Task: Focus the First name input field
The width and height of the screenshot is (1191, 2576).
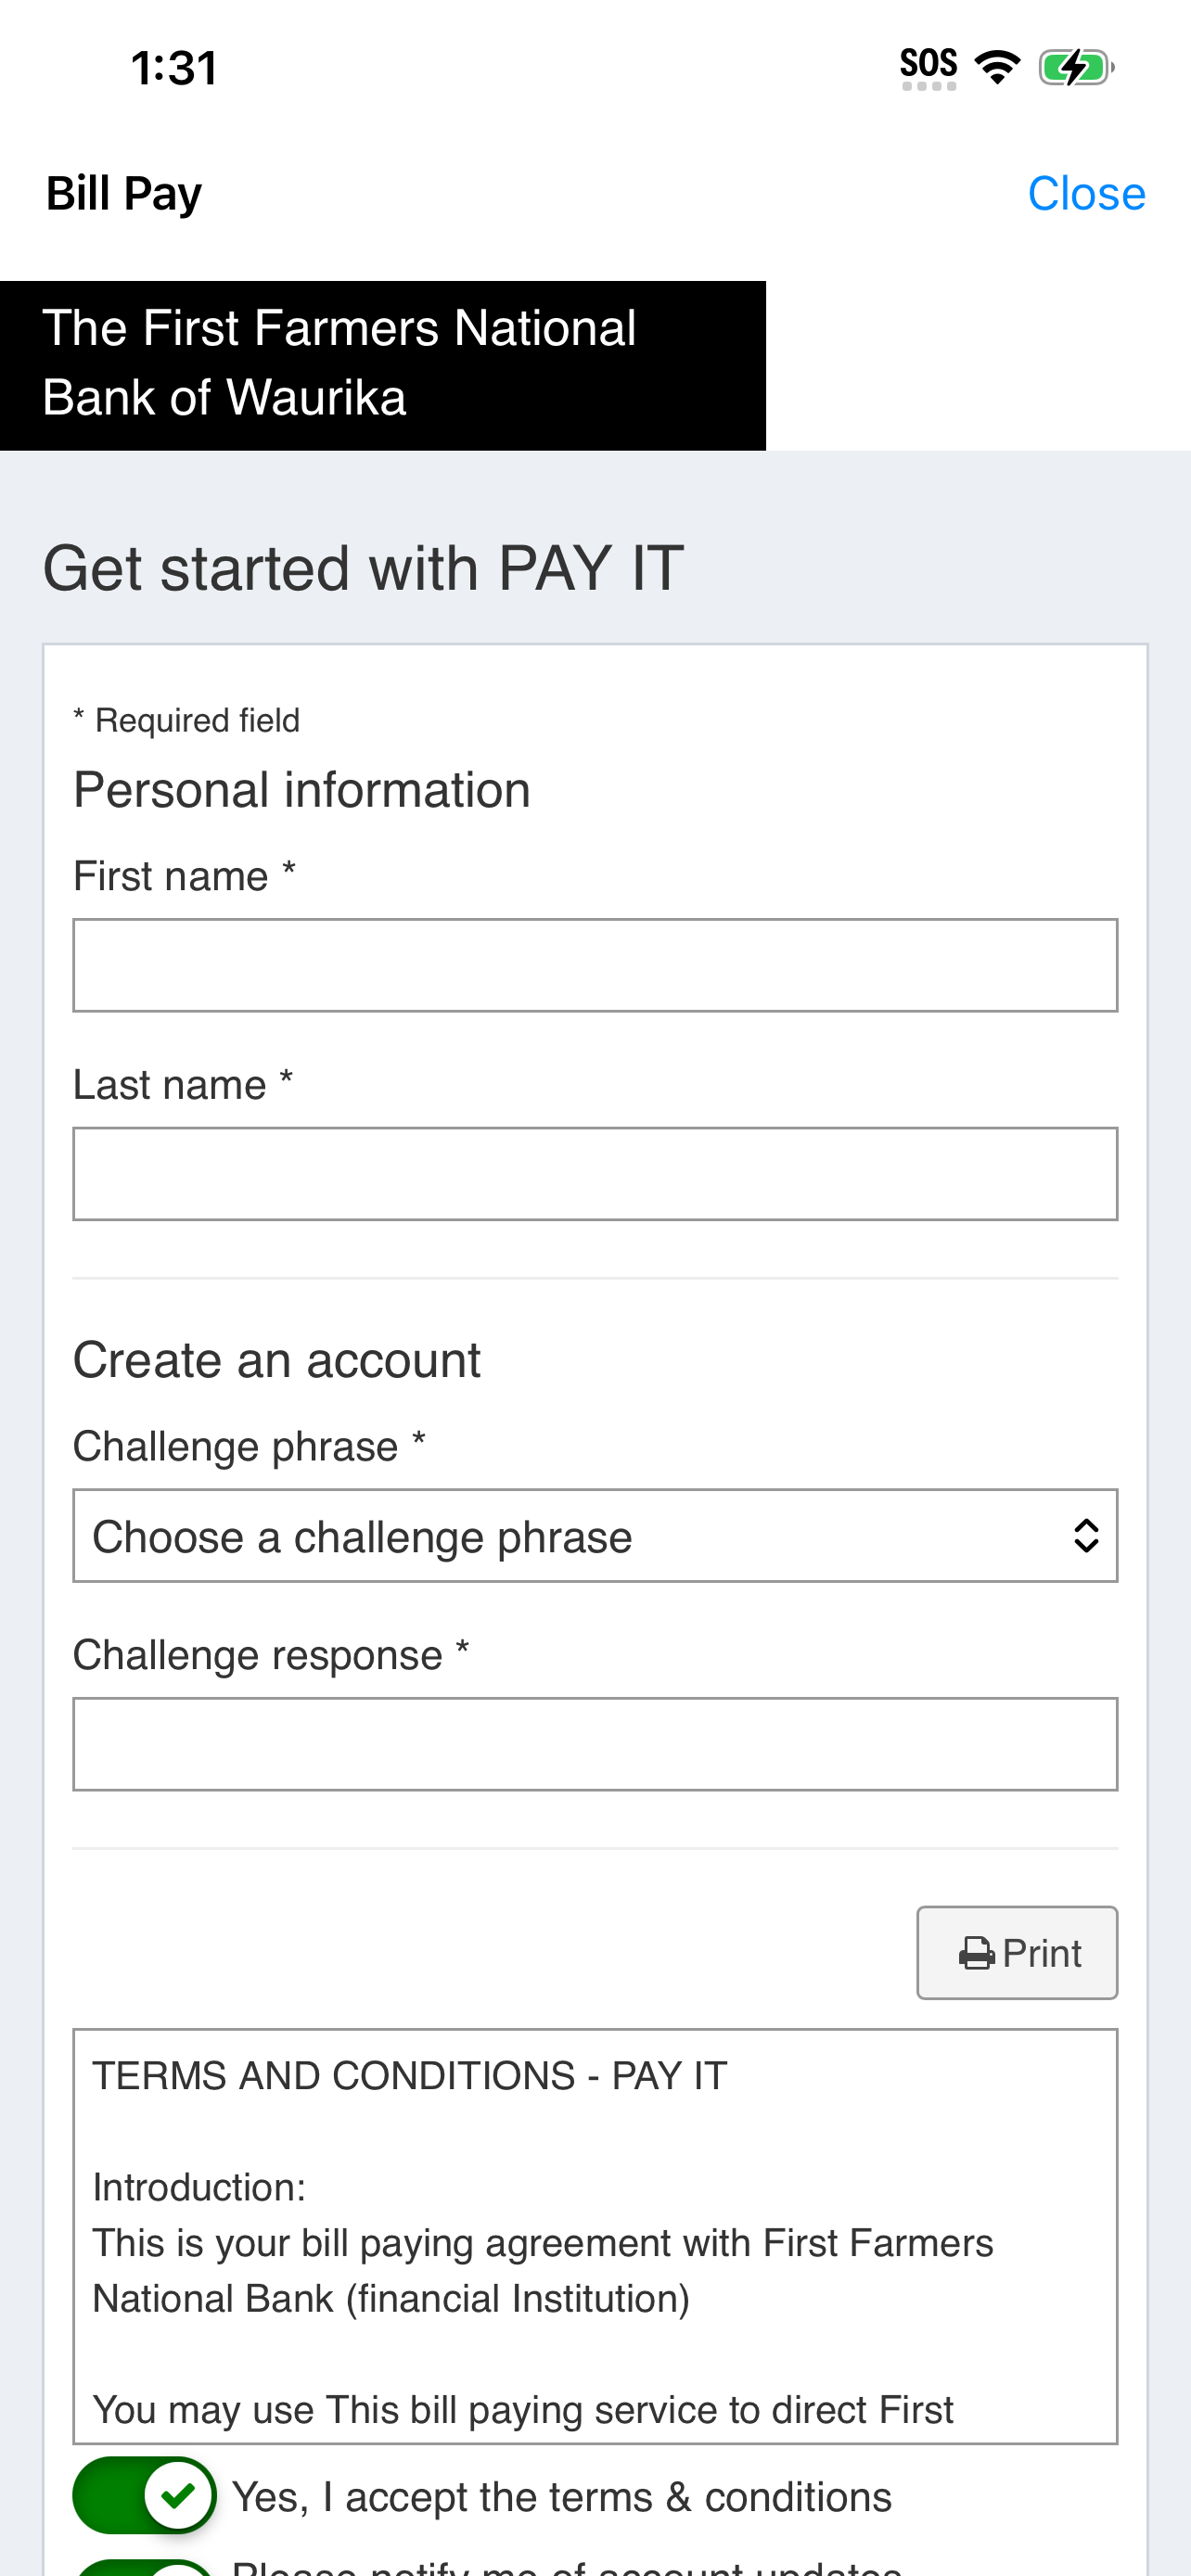Action: click(595, 965)
